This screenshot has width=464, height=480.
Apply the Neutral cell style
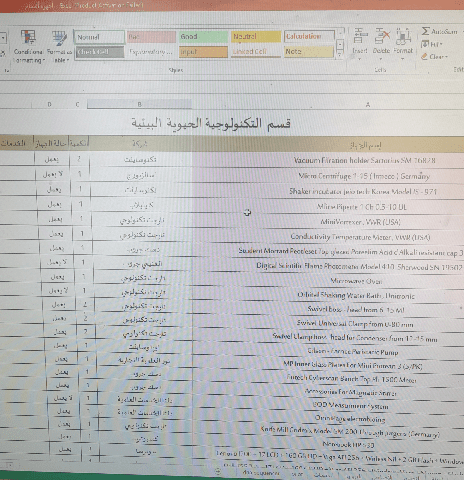[x=256, y=36]
